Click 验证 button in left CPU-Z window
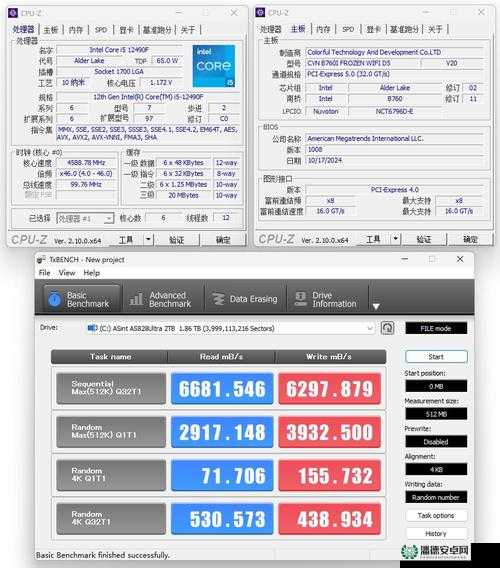Image resolution: width=500 pixels, height=568 pixels. tap(176, 240)
